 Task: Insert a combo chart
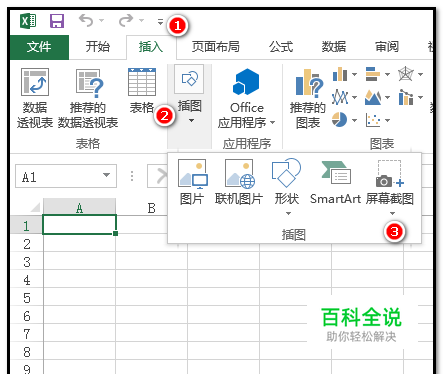[406, 97]
